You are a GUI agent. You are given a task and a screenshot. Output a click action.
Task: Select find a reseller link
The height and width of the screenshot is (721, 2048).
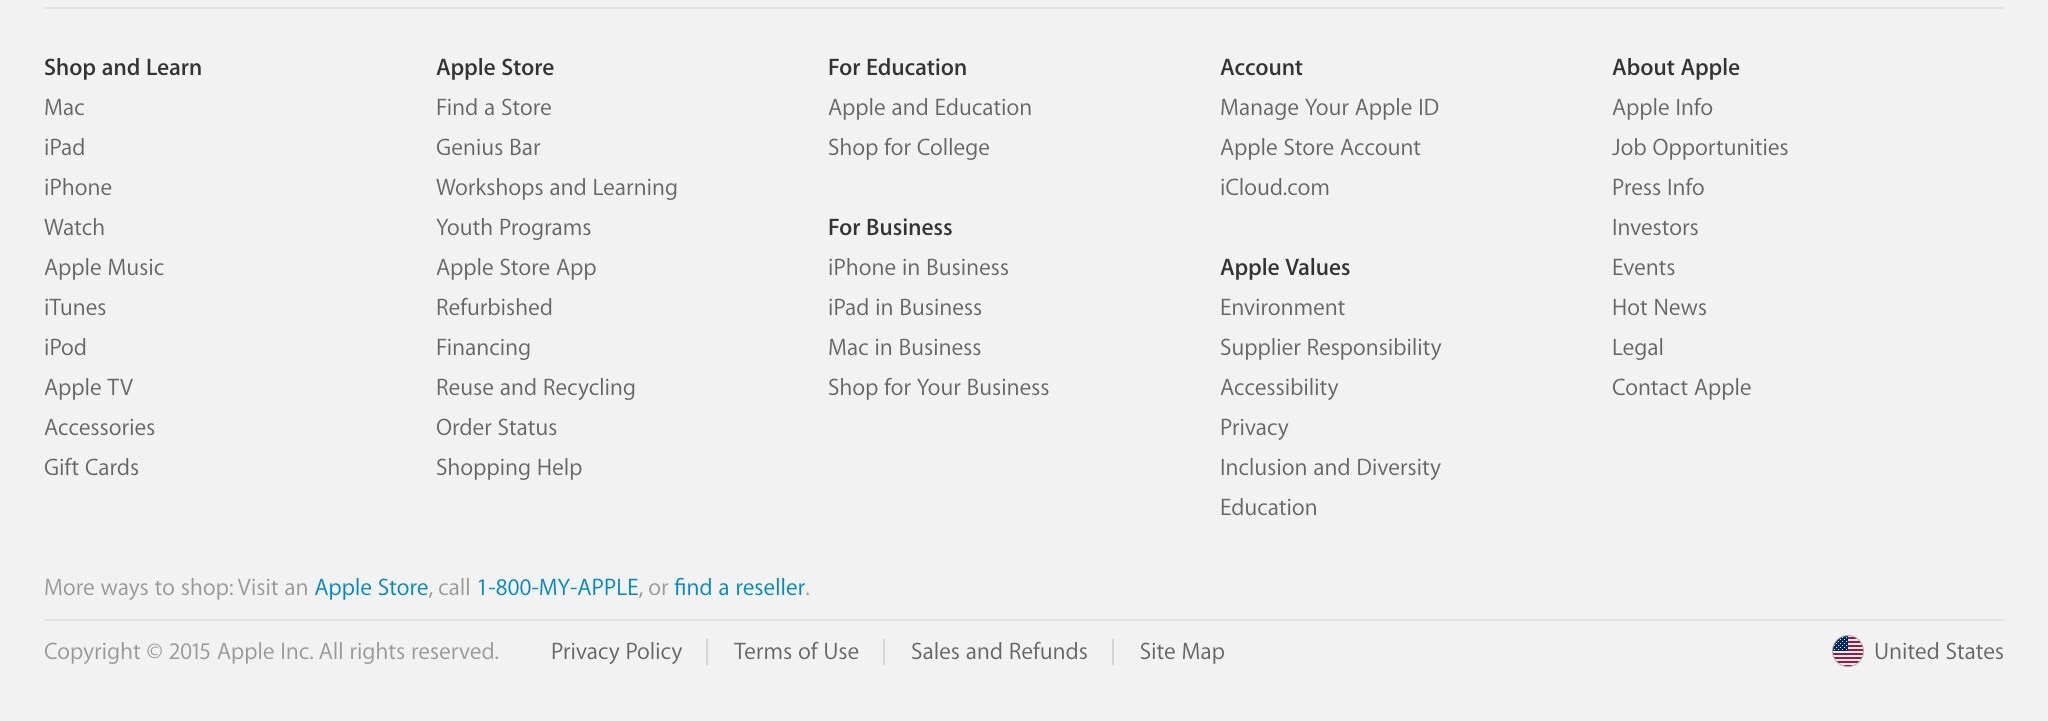(x=739, y=588)
